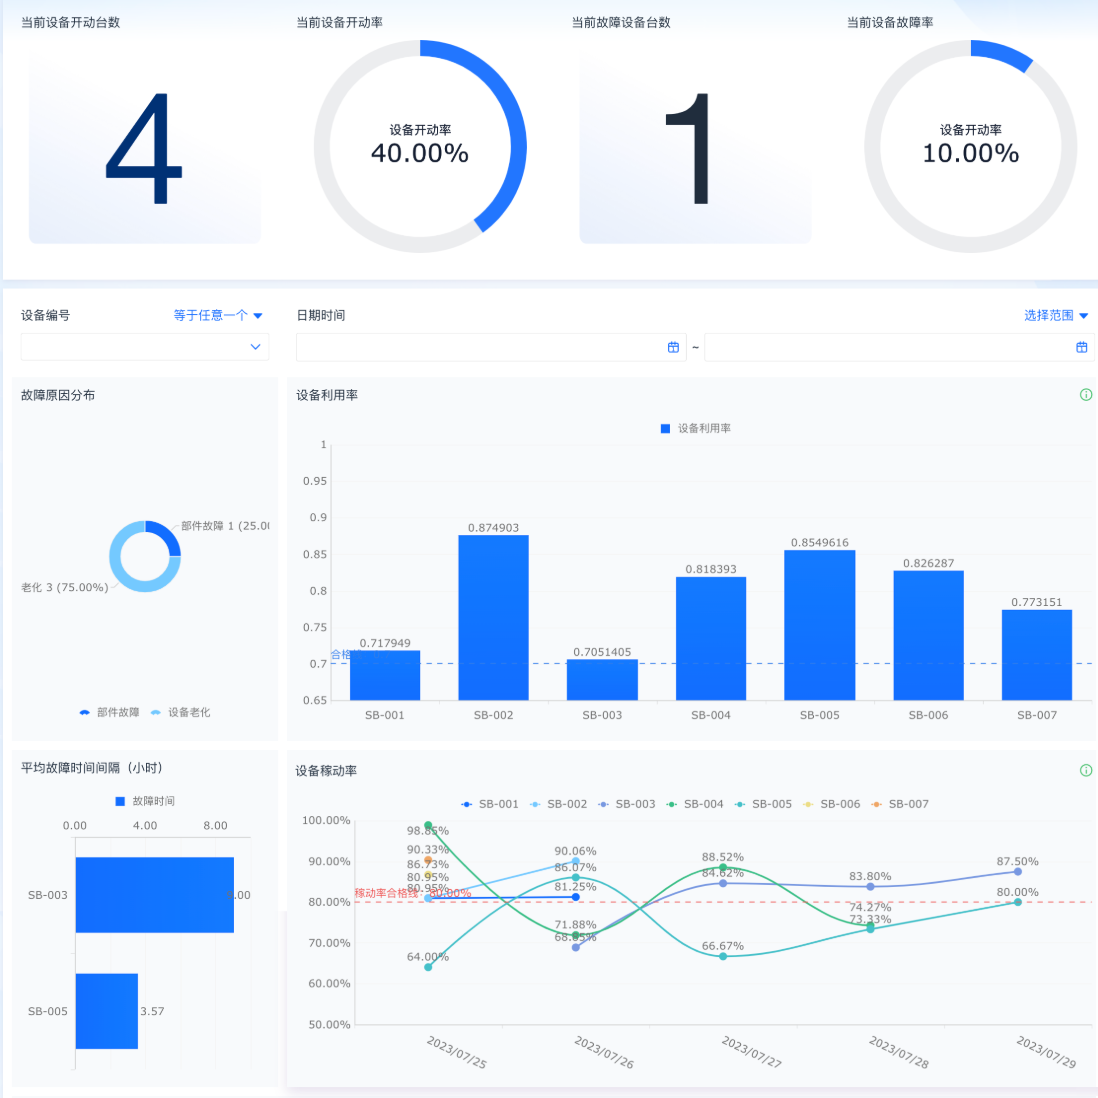Expand the 设备编号 selection combo box
This screenshot has width=1098, height=1098.
point(145,347)
